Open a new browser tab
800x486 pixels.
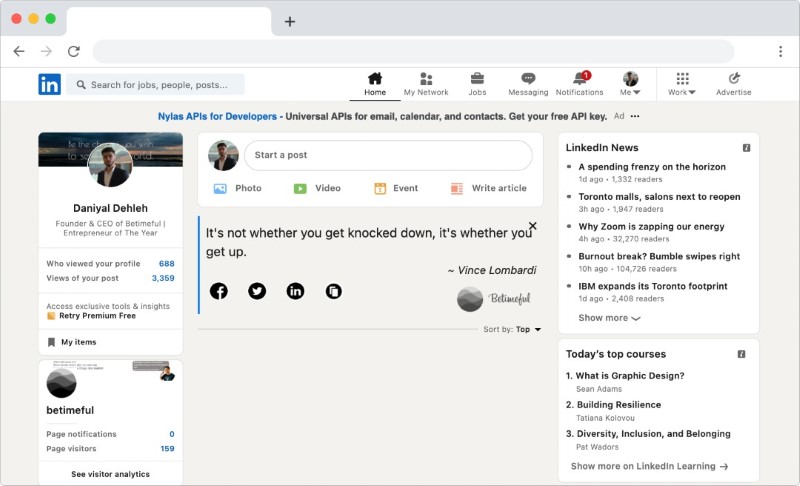tap(290, 21)
